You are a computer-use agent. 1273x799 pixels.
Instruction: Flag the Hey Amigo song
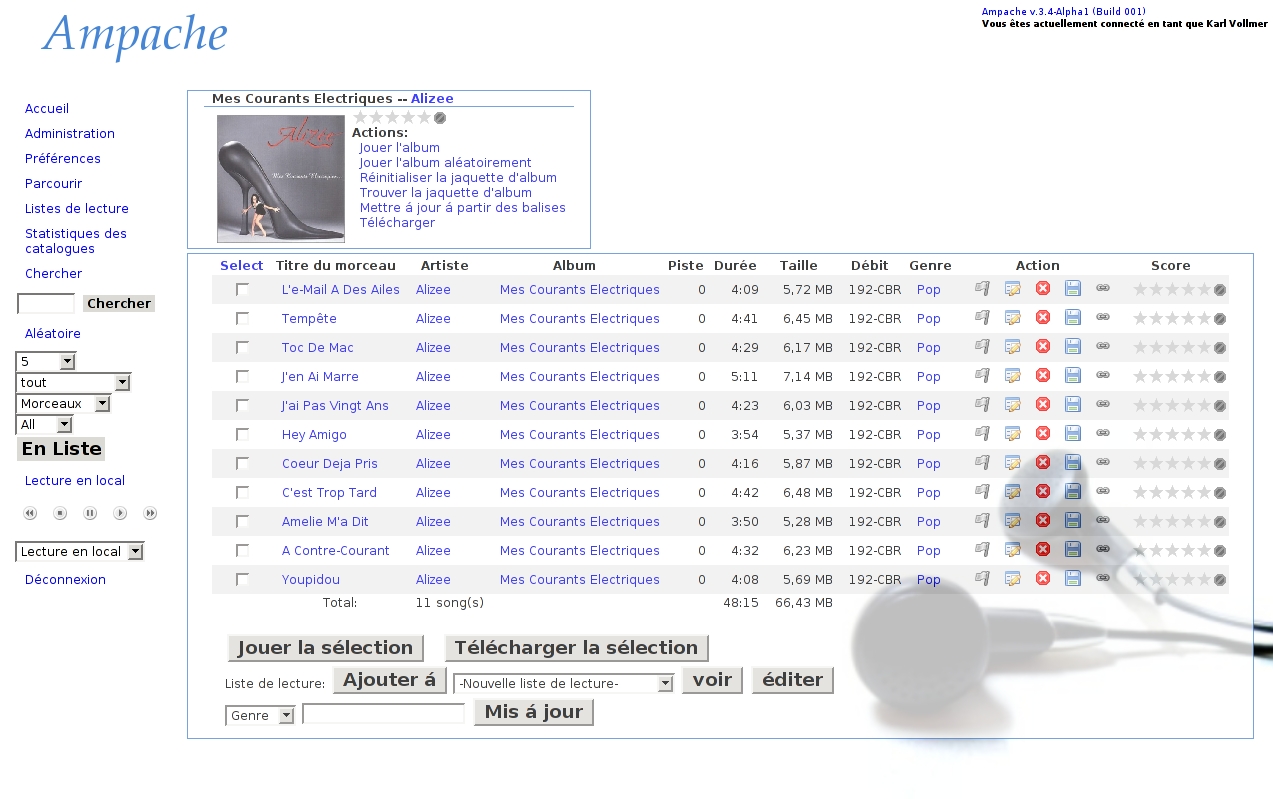(x=983, y=434)
